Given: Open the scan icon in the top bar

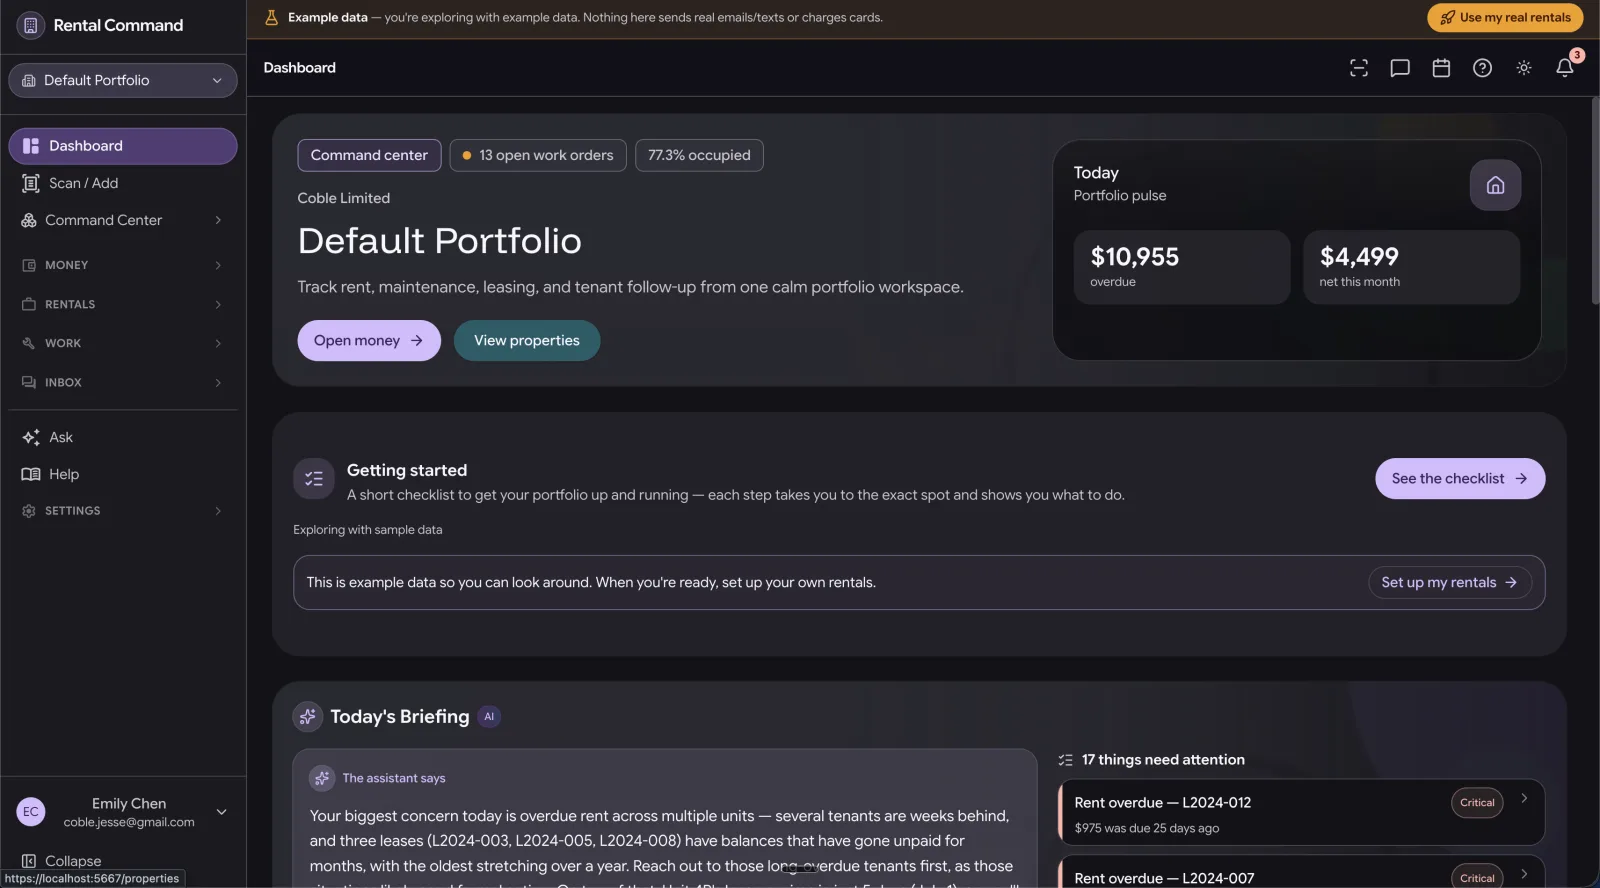Looking at the screenshot, I should coord(1359,68).
